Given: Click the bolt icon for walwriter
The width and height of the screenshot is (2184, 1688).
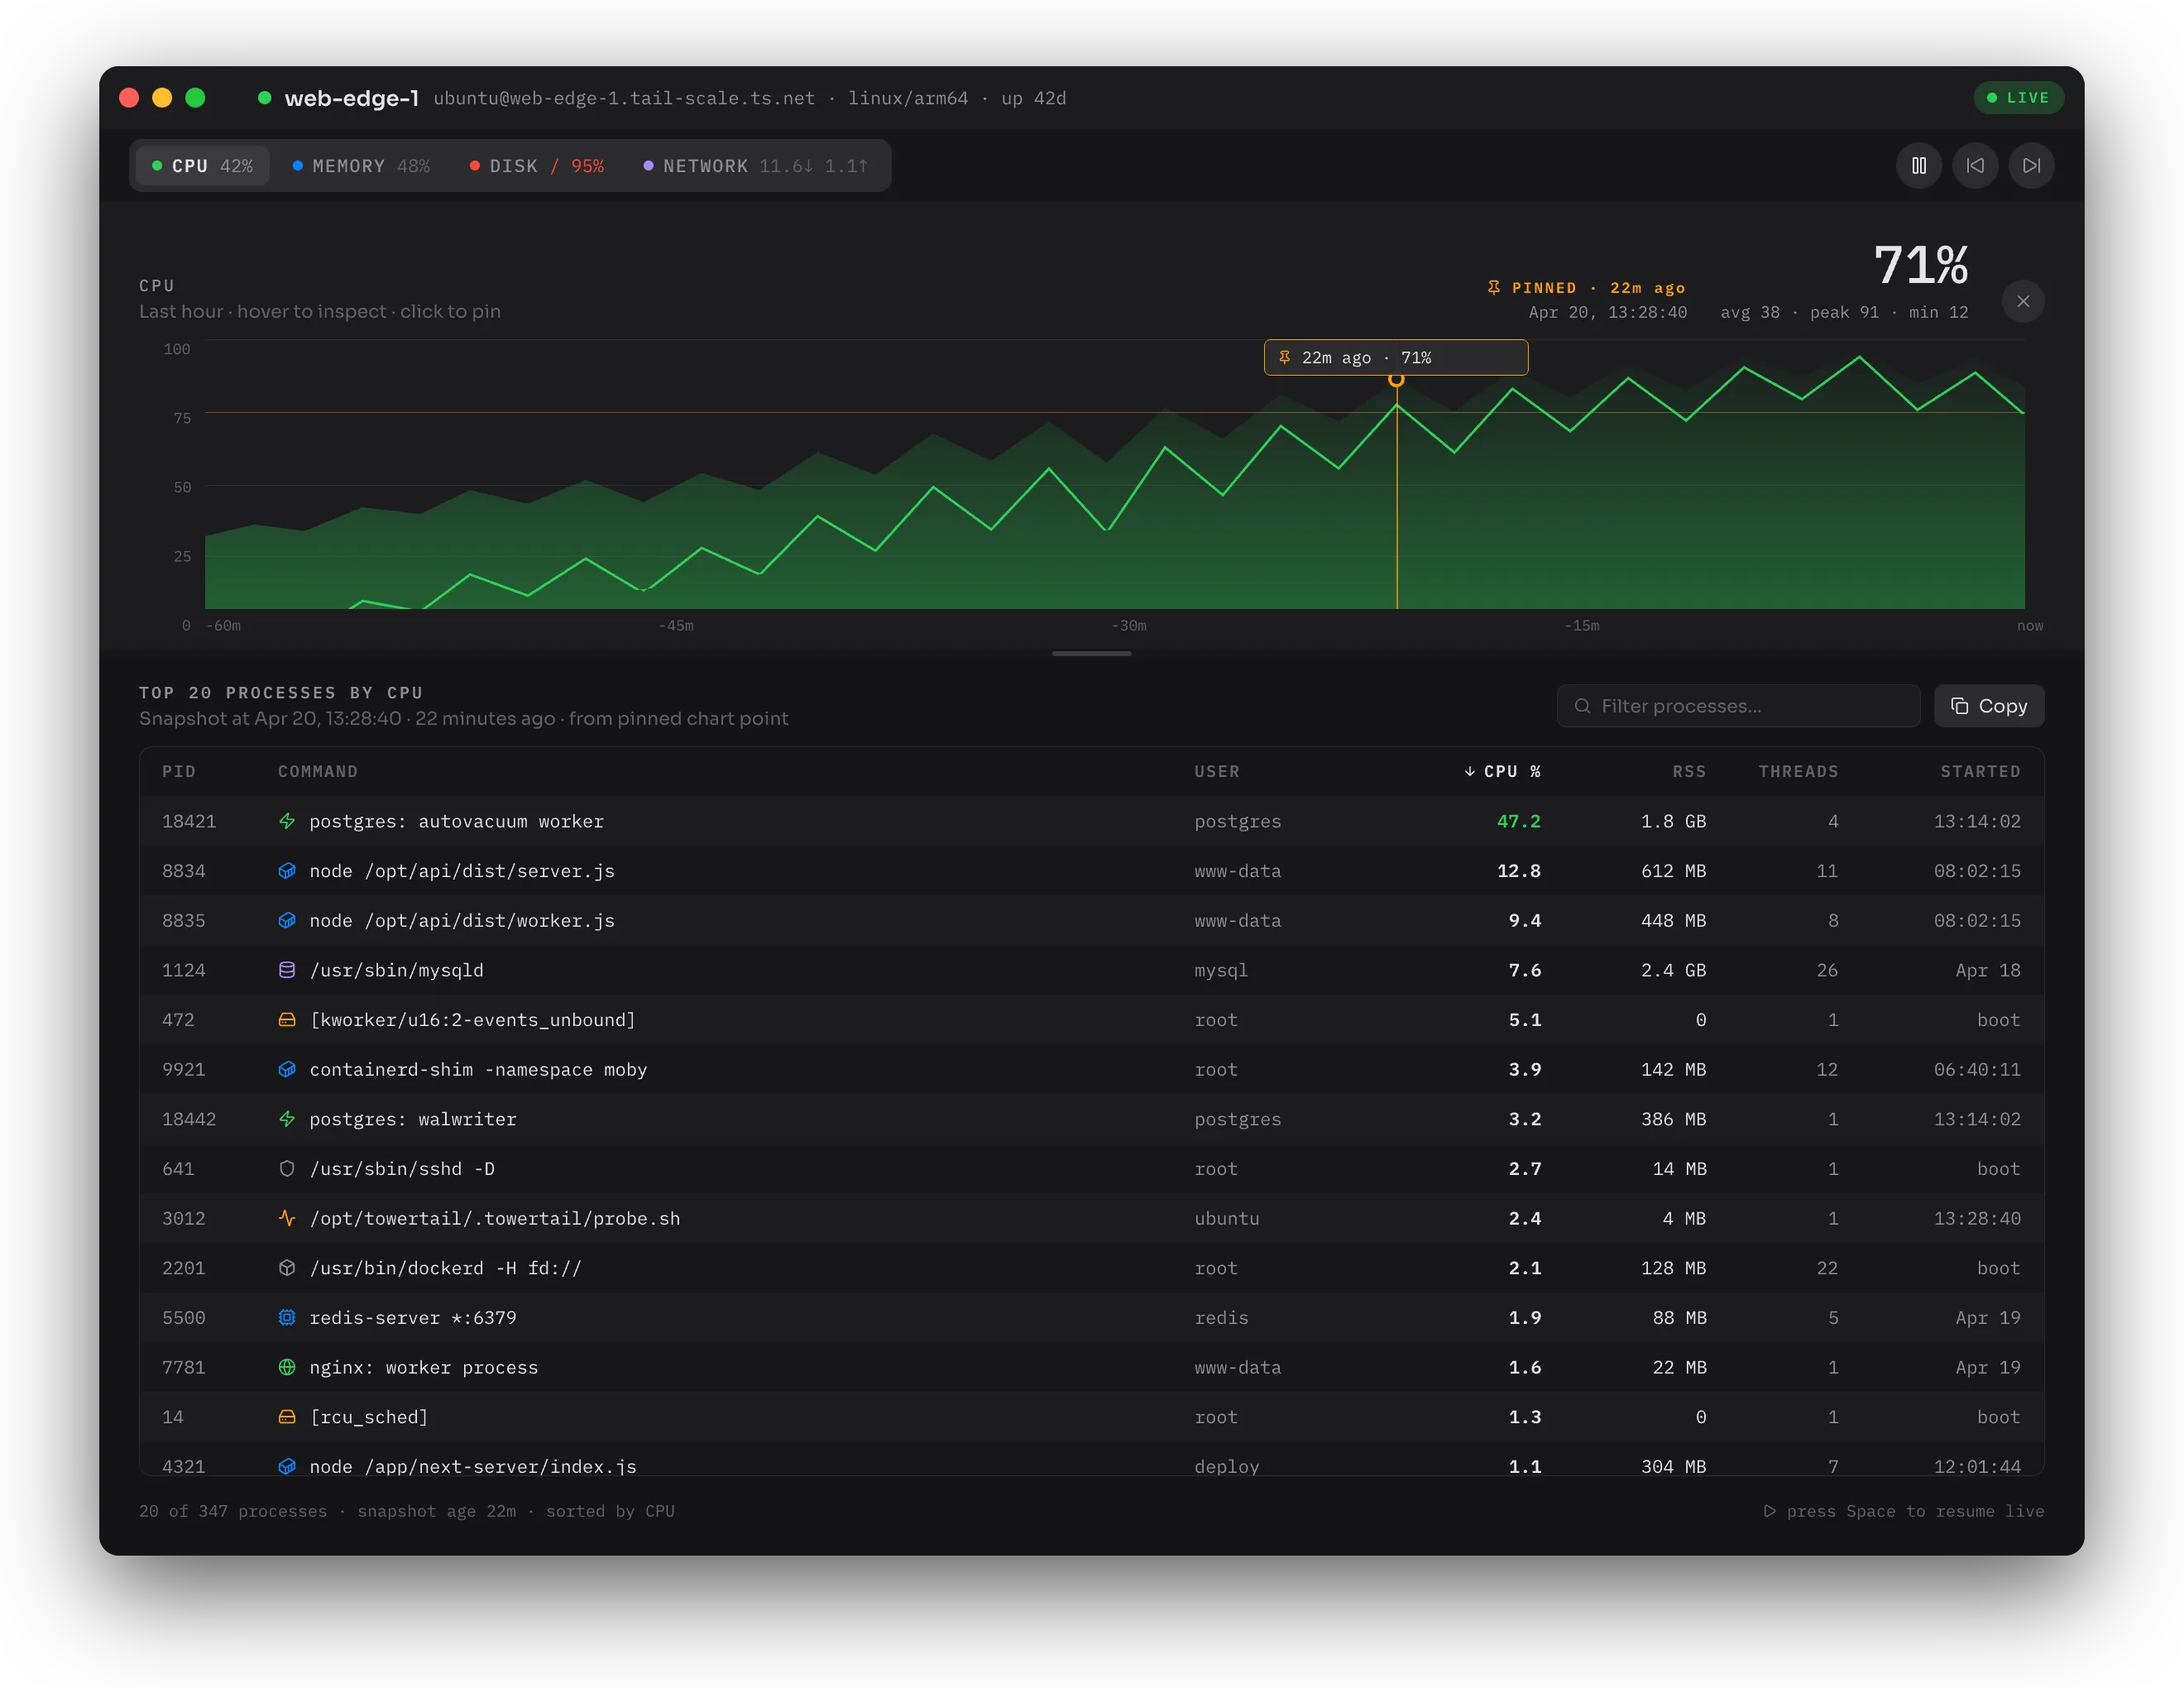Looking at the screenshot, I should 287,1119.
